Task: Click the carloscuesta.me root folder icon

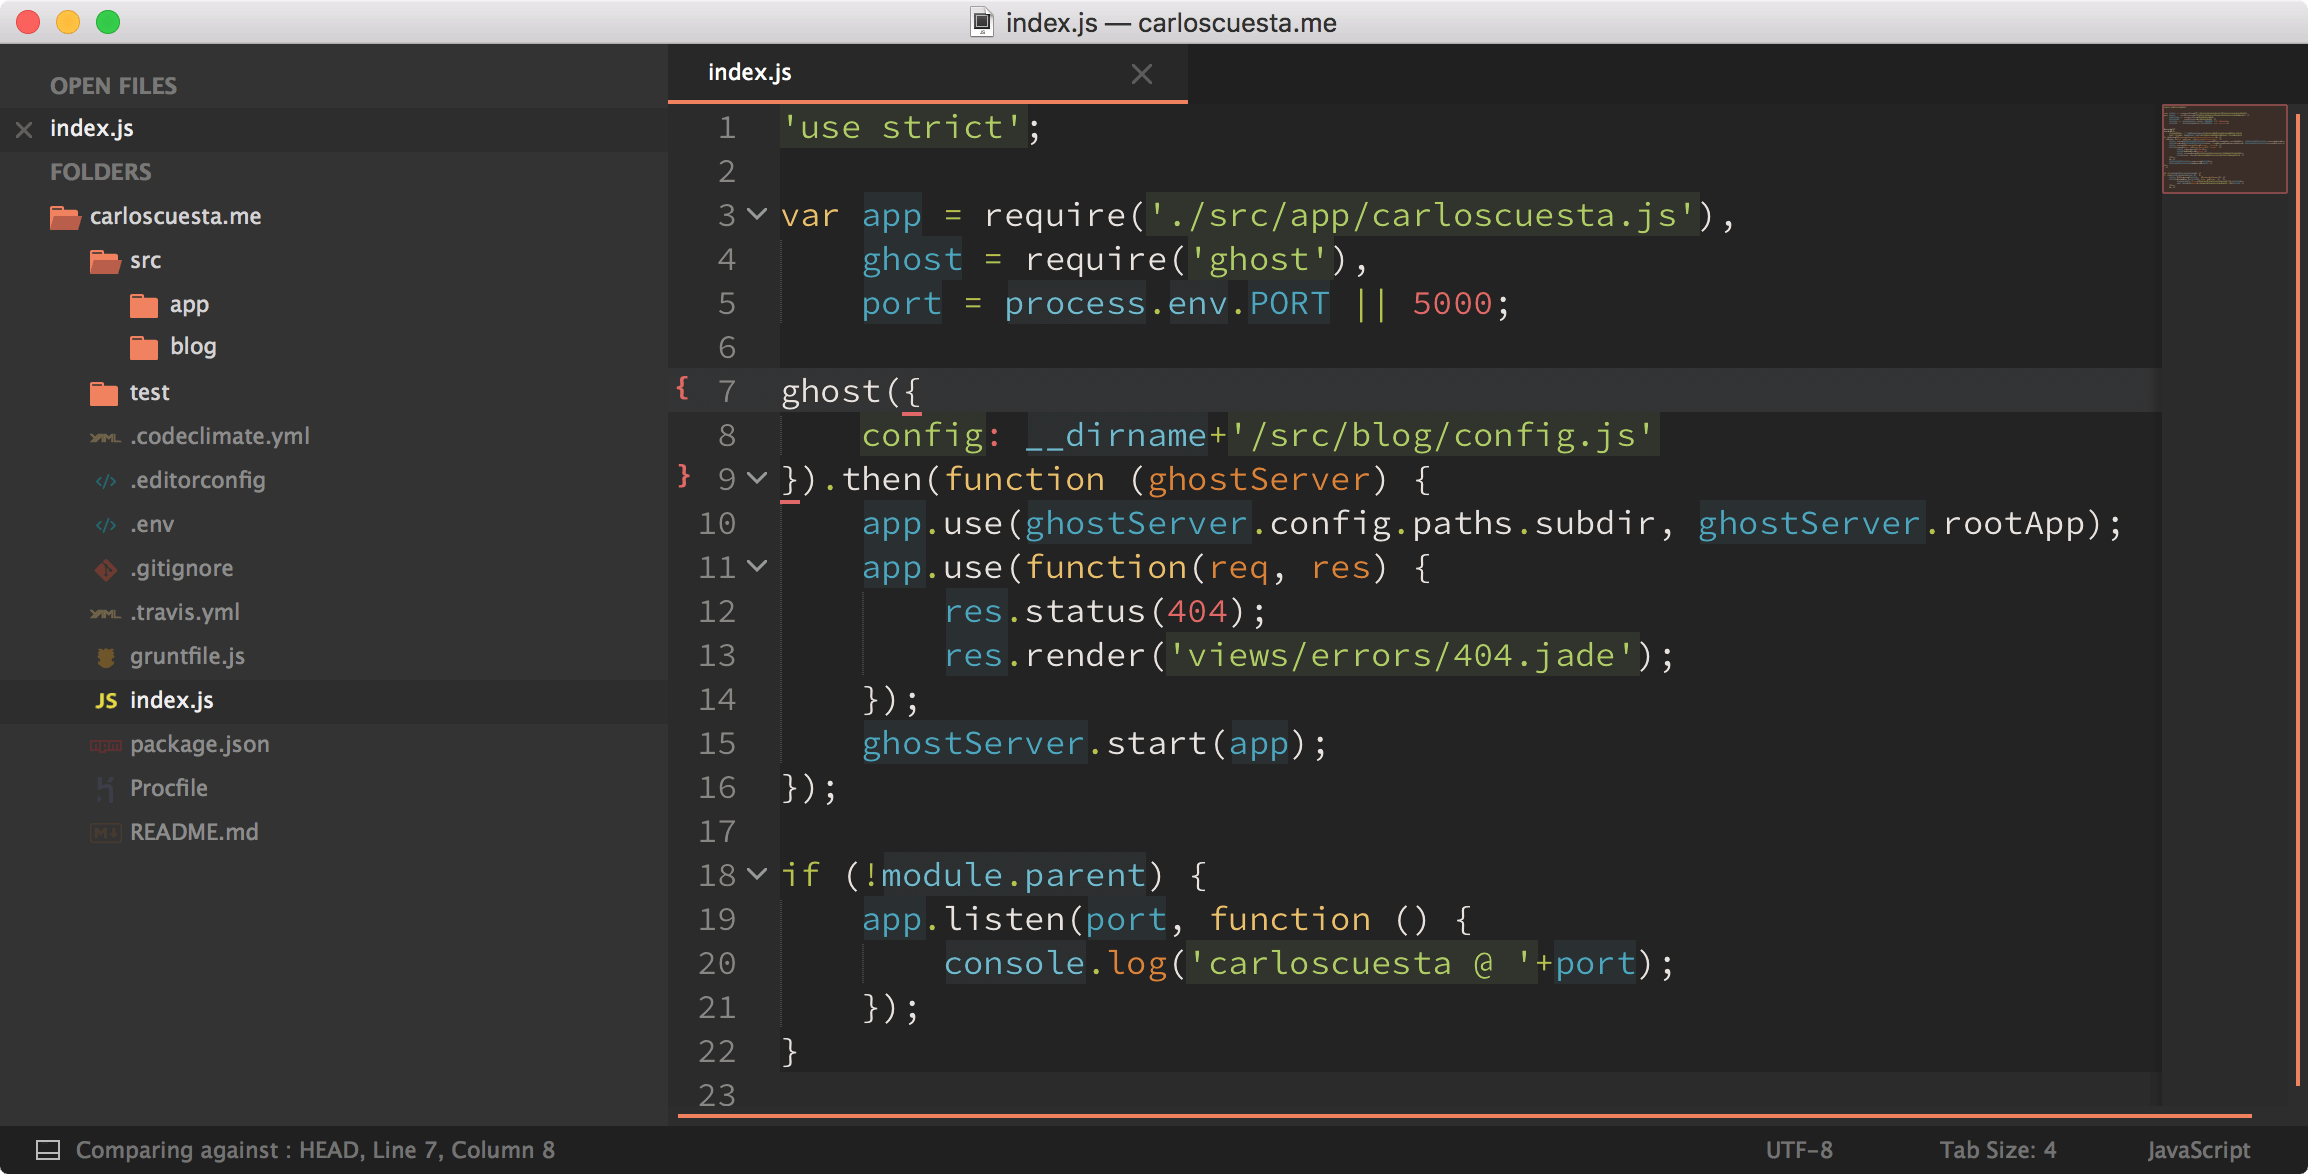Action: click(x=65, y=217)
